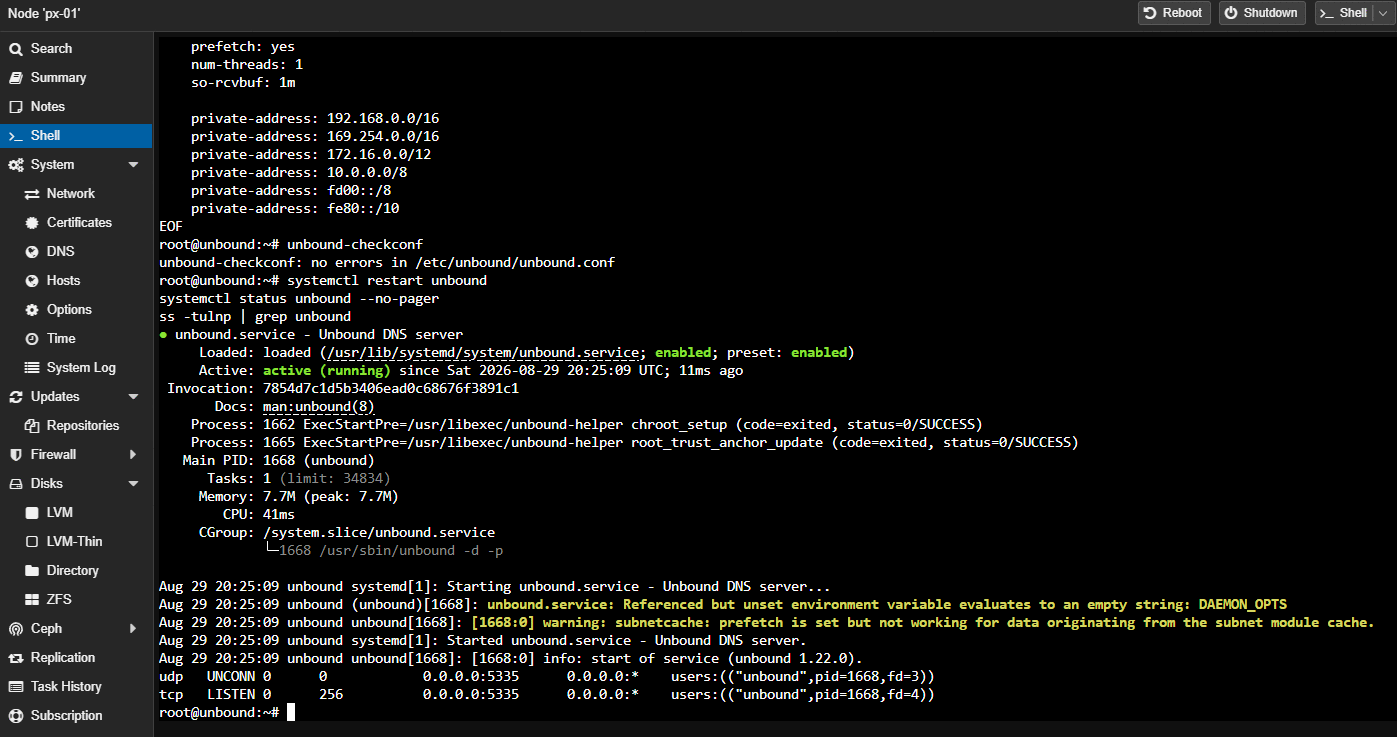Reboot the node px-01

click(1174, 13)
